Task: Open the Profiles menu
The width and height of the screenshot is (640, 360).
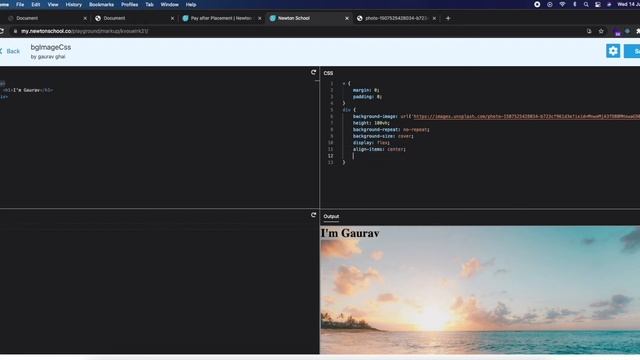Action: click(x=130, y=4)
